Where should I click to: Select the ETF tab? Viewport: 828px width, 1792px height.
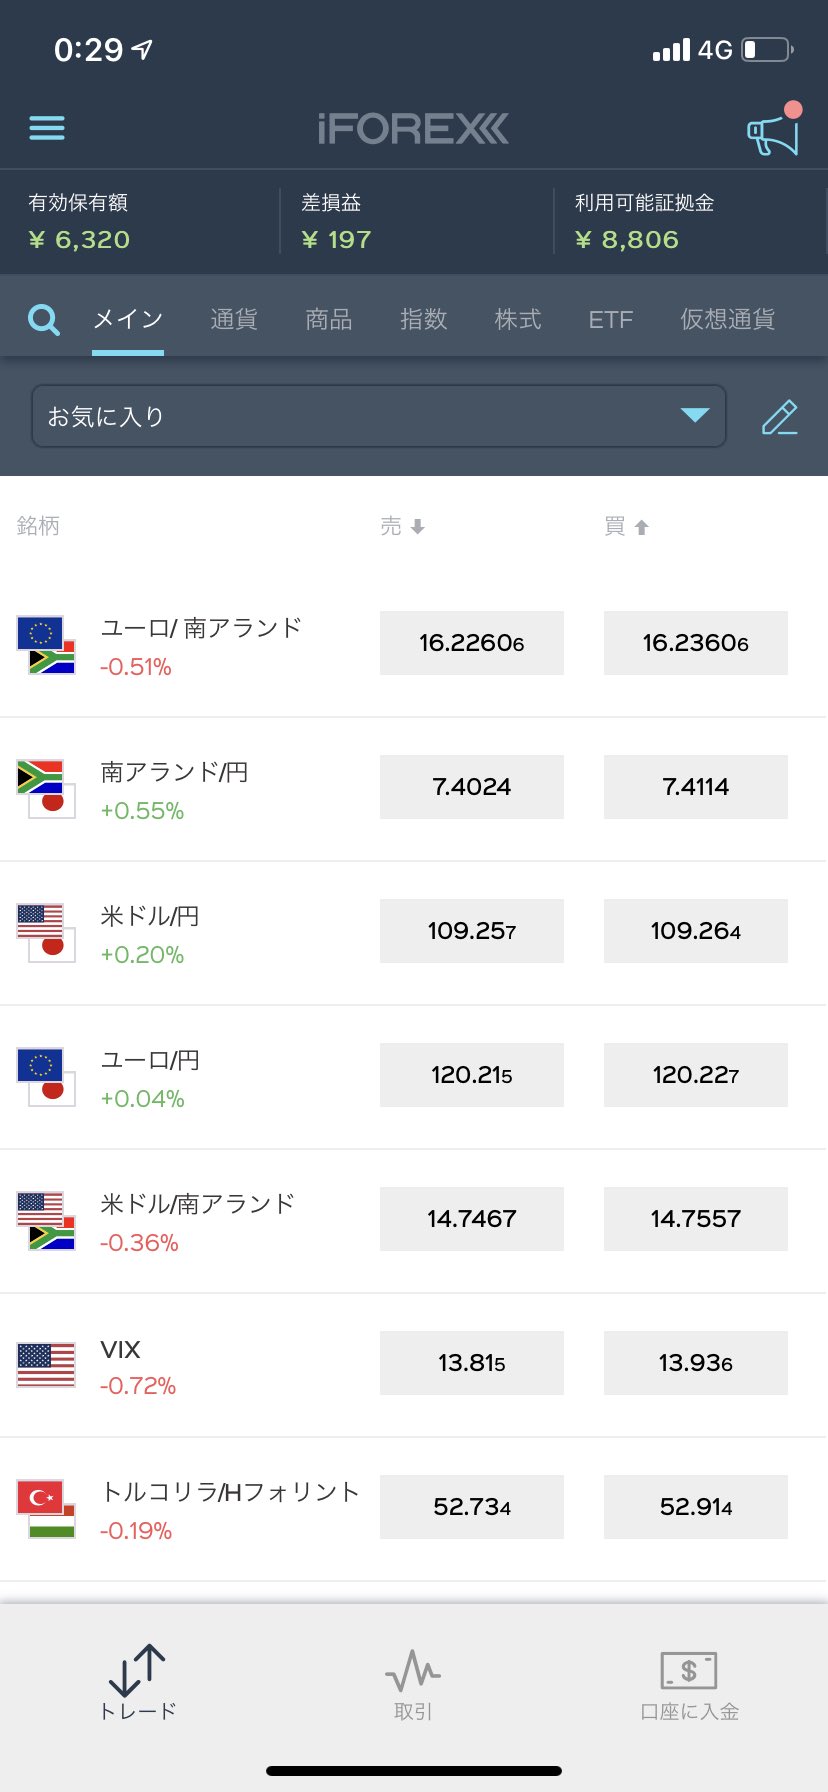coord(610,320)
